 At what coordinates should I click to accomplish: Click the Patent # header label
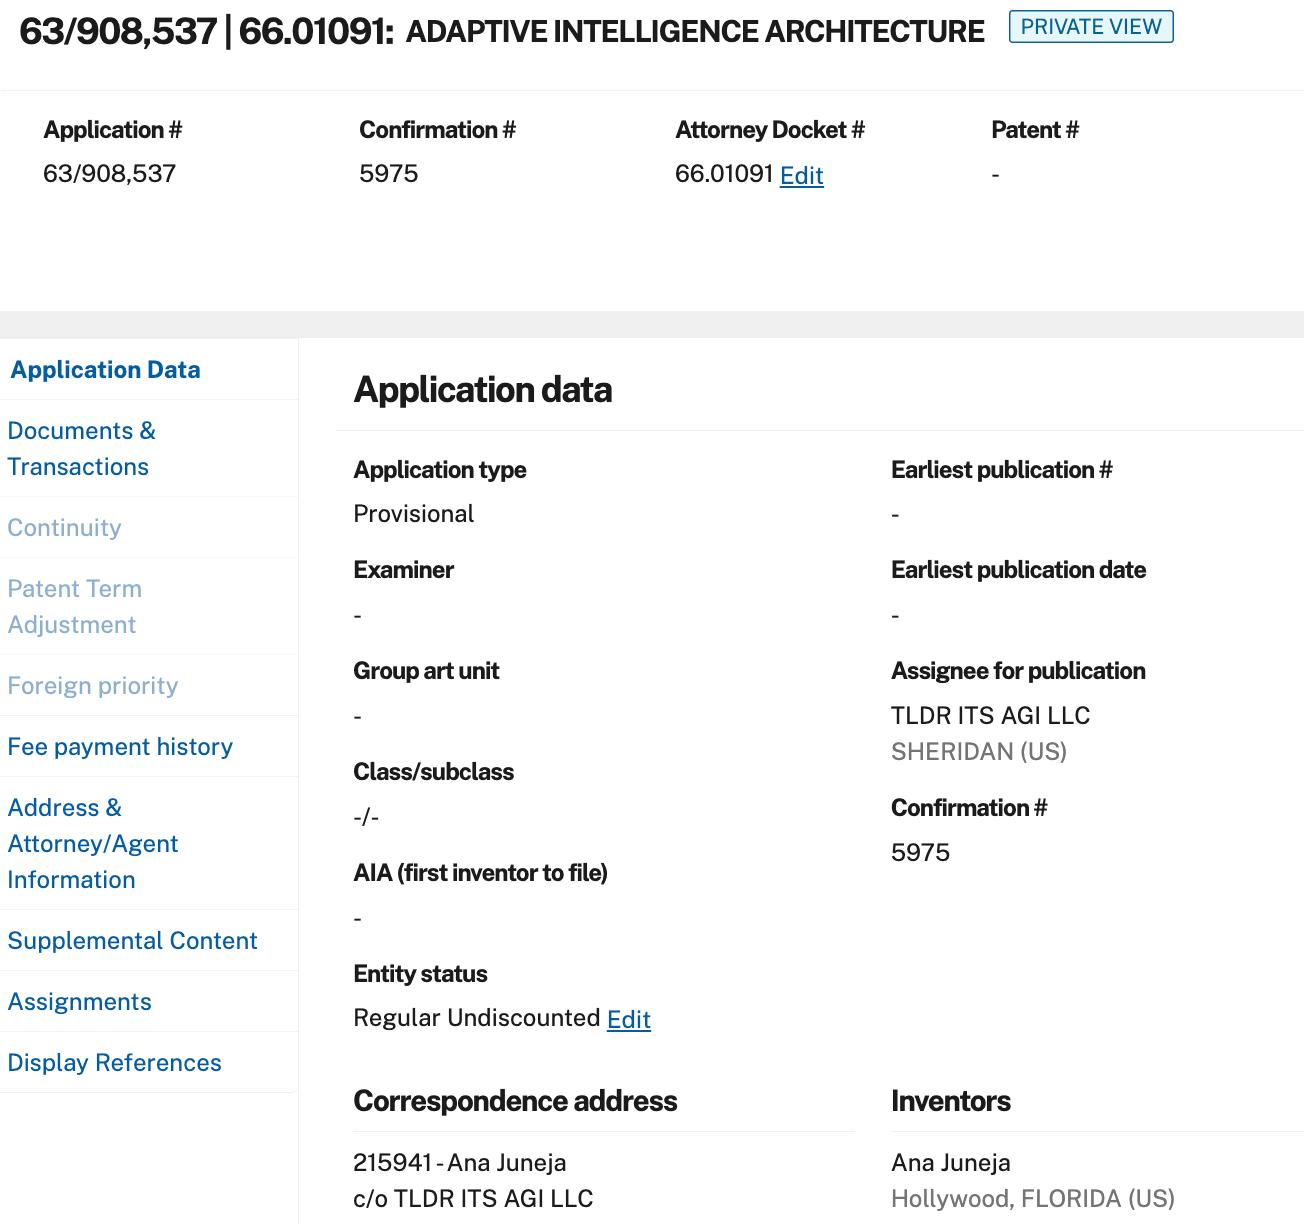tap(1035, 130)
